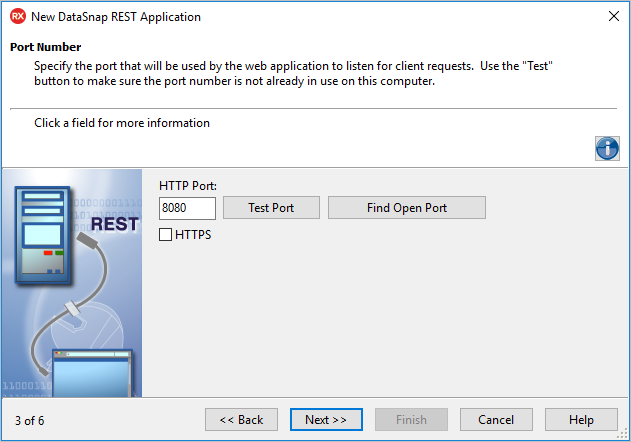This screenshot has height=442, width=631.
Task: Click the dialog's resize grip corner
Action: (x=623, y=434)
